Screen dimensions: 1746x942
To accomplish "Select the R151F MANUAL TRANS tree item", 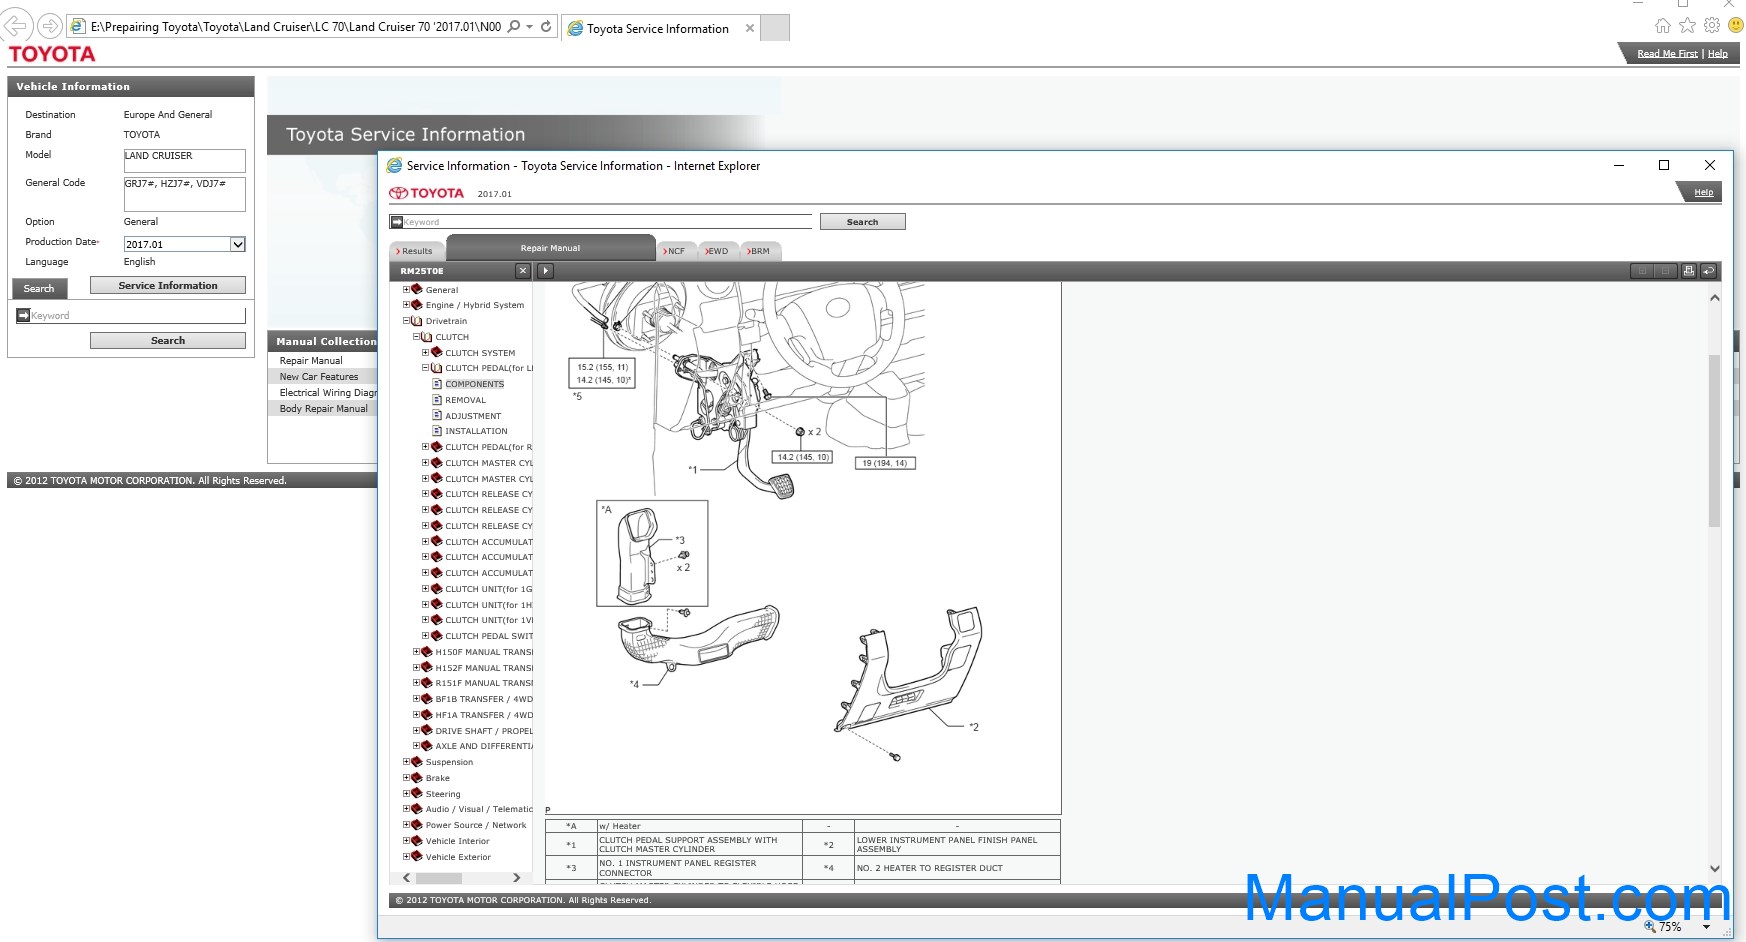I will 484,683.
